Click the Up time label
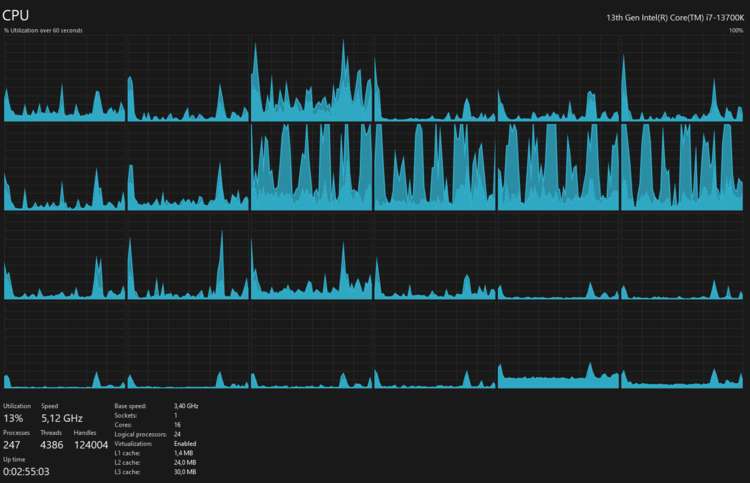 coord(14,459)
